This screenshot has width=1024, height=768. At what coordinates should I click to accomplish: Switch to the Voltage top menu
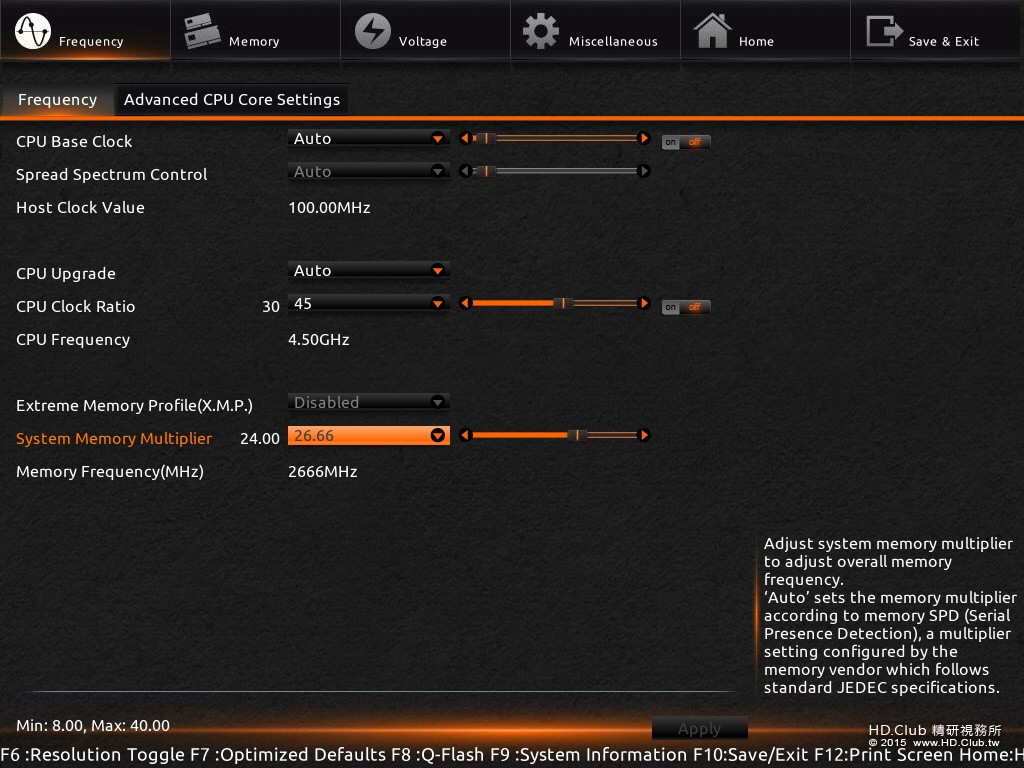coord(425,31)
